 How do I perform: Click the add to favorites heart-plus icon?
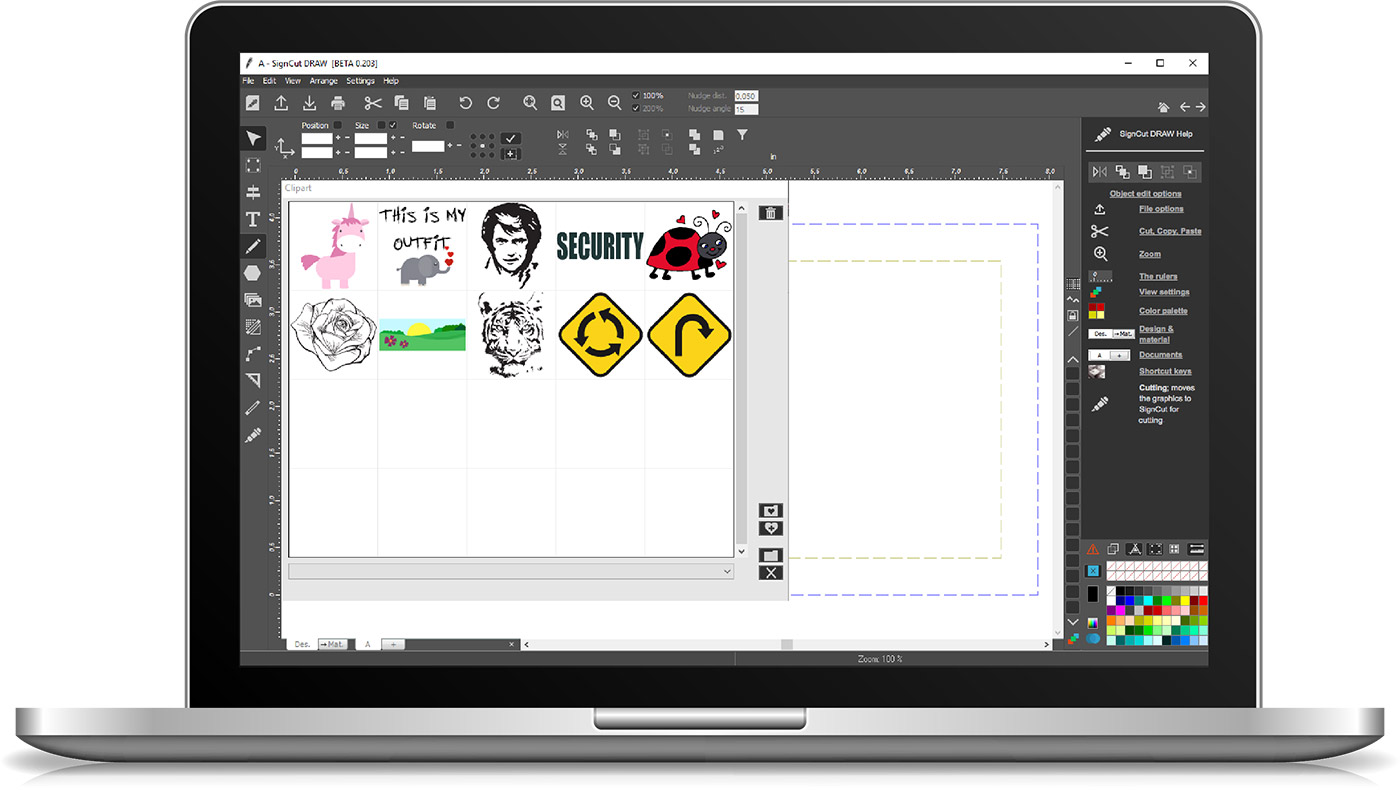pyautogui.click(x=770, y=529)
